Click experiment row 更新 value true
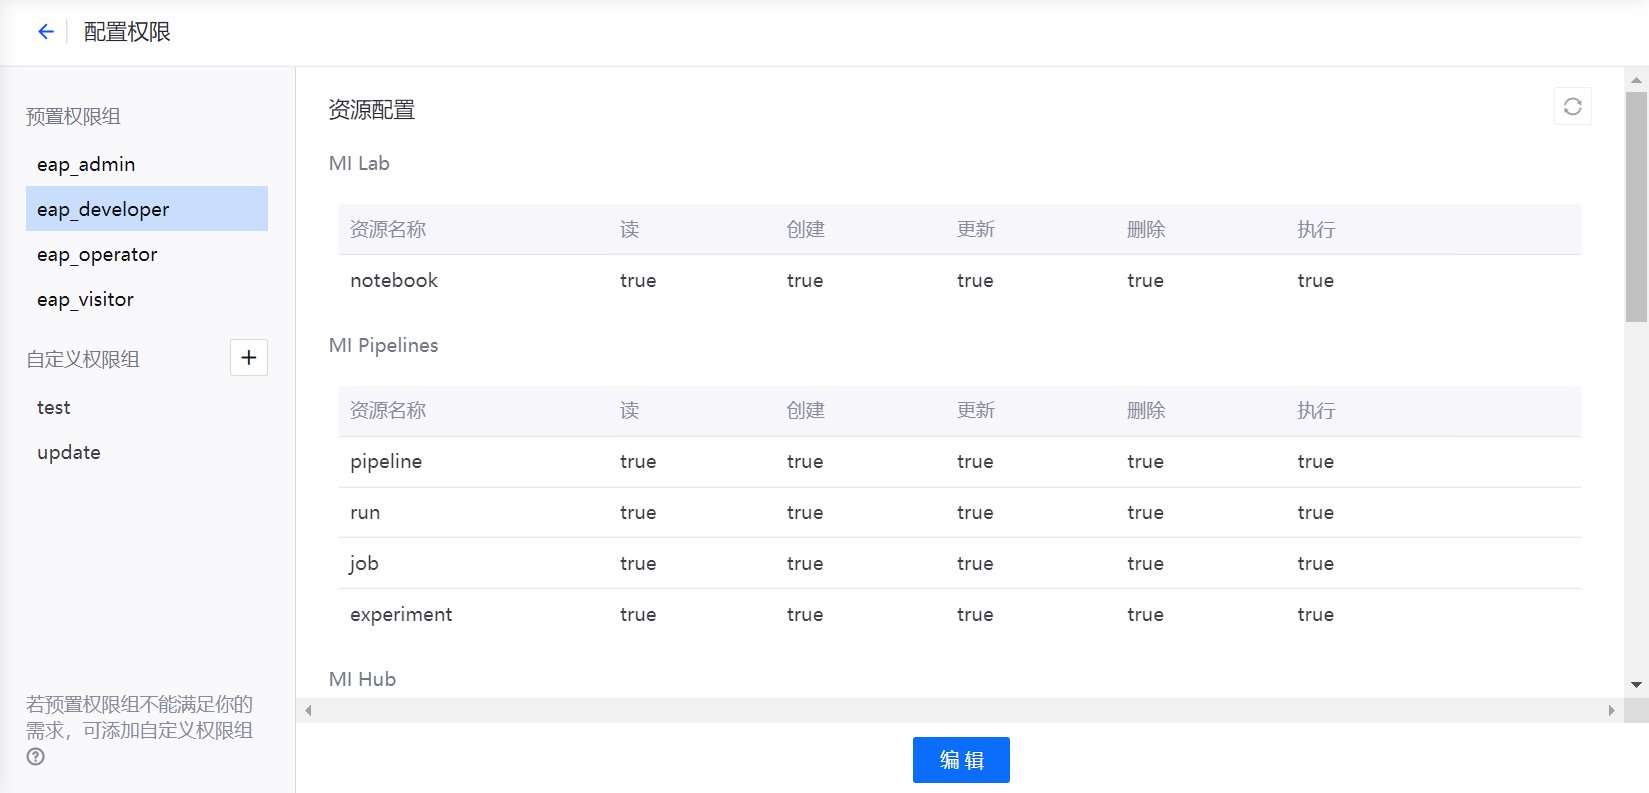The image size is (1649, 793). tap(975, 614)
